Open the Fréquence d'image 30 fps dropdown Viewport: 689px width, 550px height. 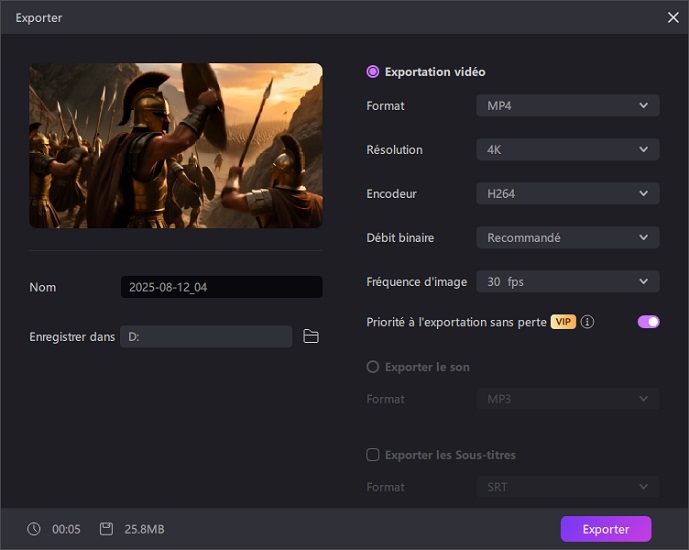coord(568,281)
